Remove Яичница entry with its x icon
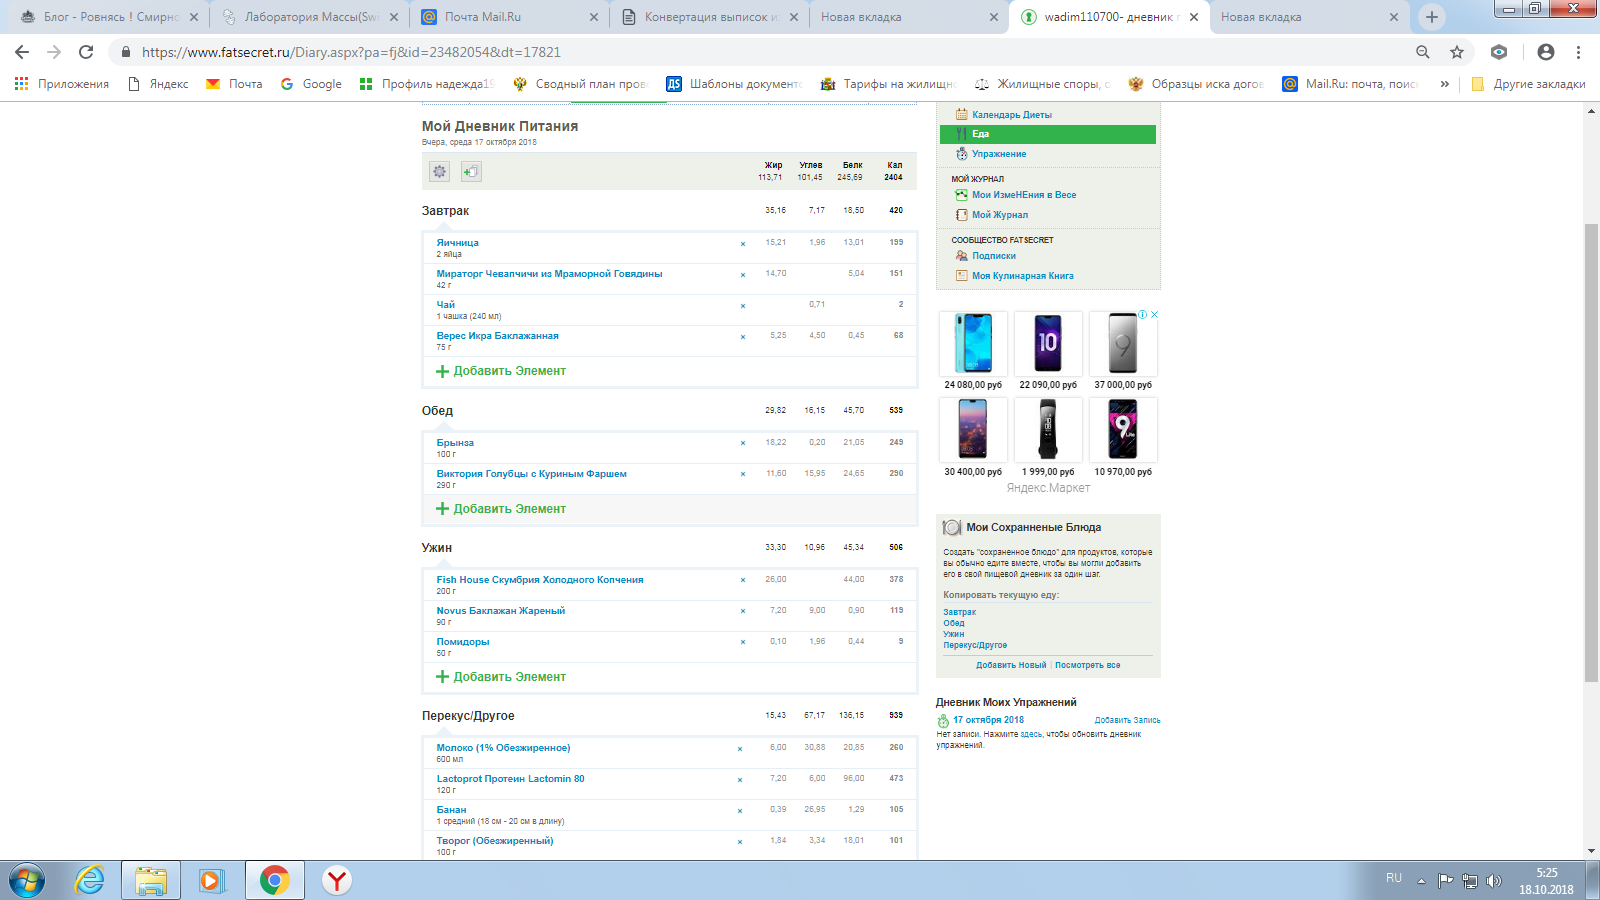Viewport: 1600px width, 900px height. click(x=742, y=244)
